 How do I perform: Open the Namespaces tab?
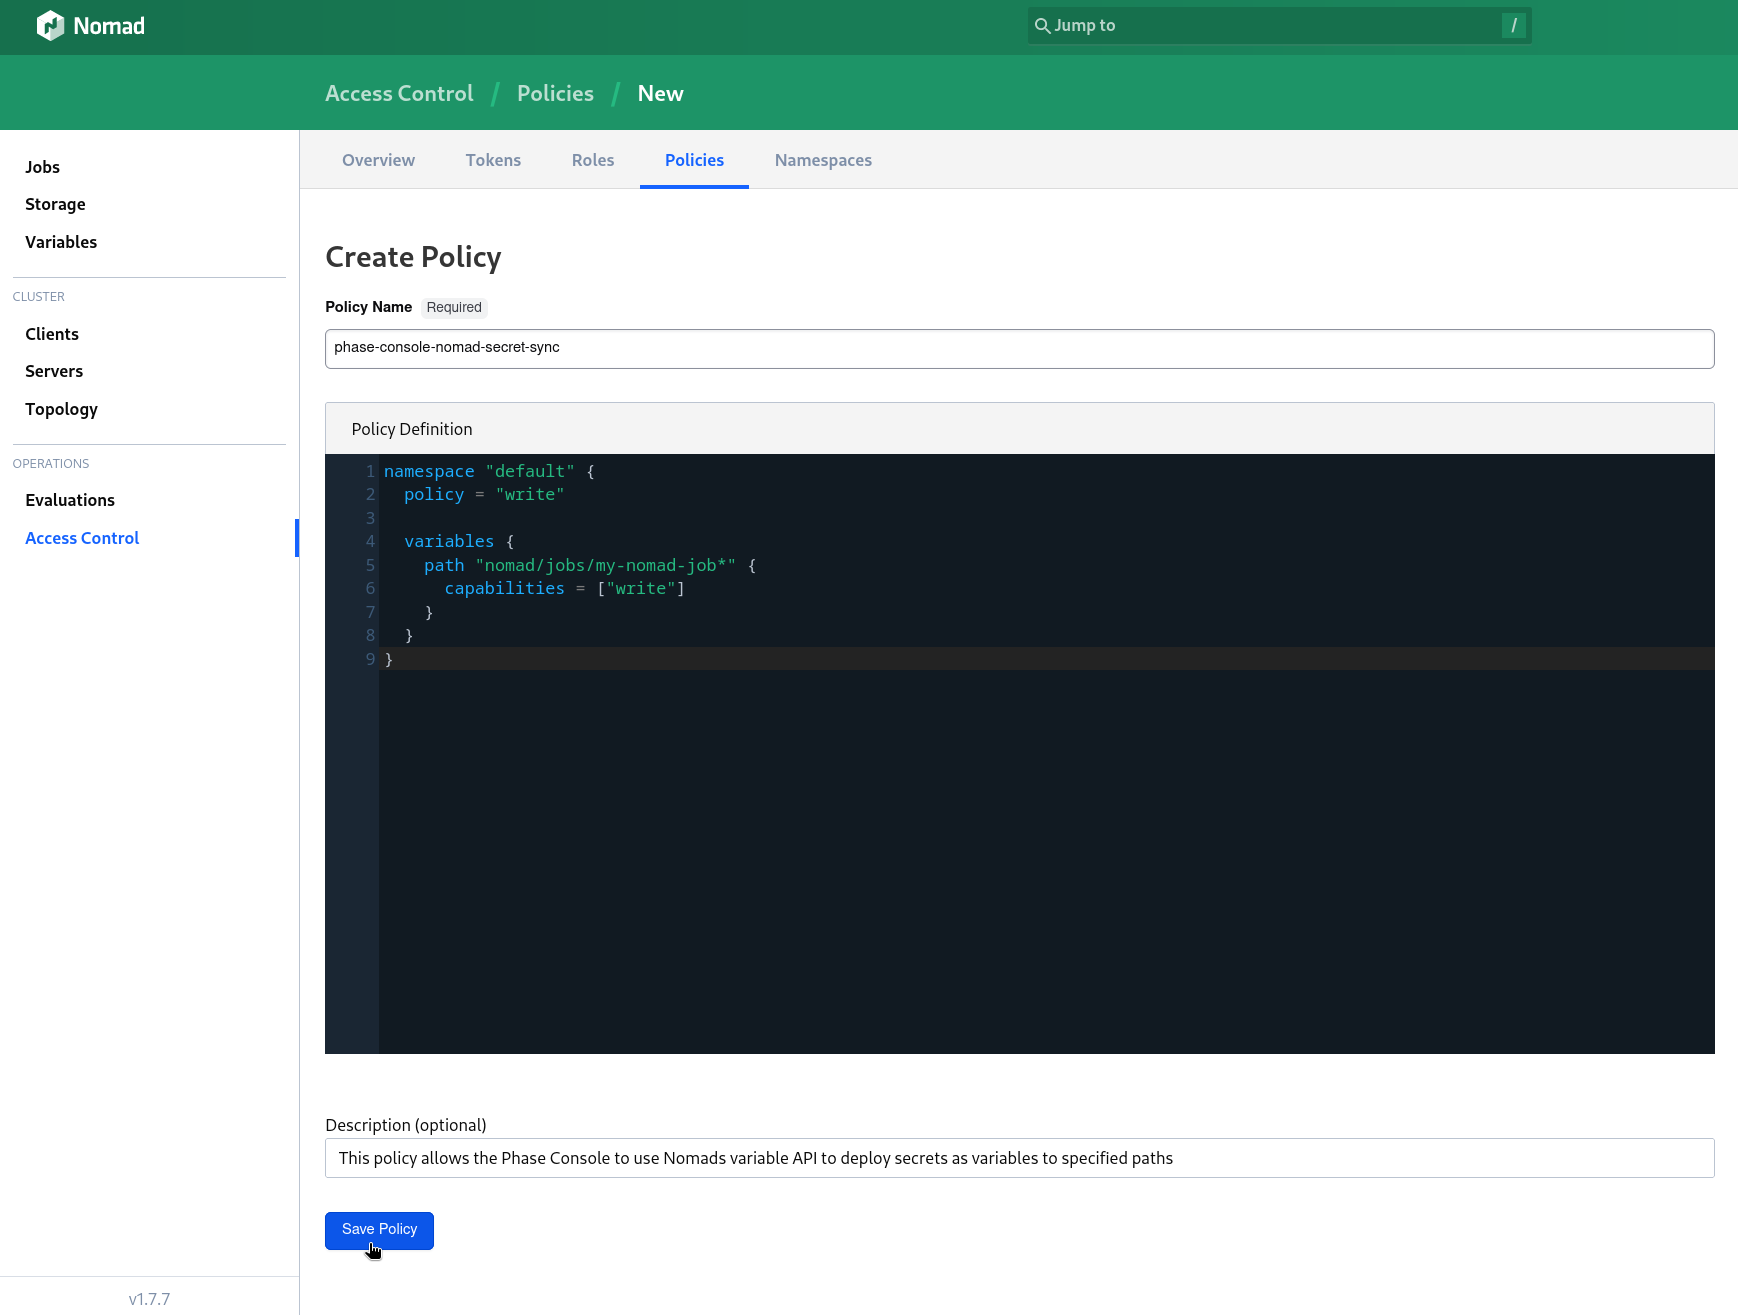point(822,160)
